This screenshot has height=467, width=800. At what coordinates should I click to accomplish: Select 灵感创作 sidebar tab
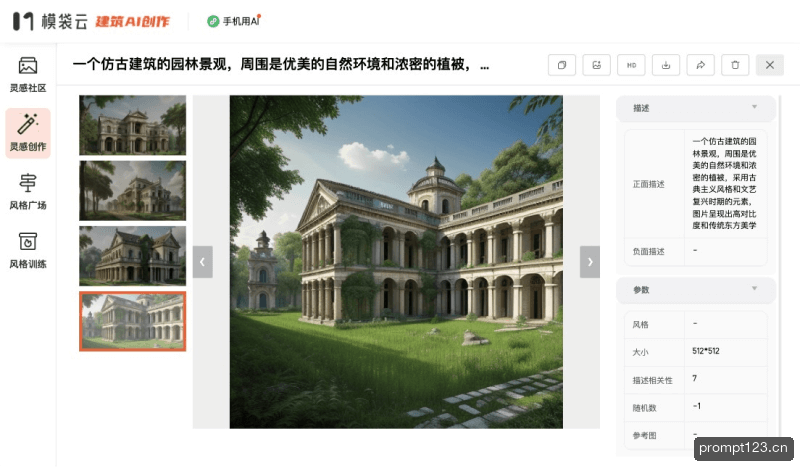point(28,133)
